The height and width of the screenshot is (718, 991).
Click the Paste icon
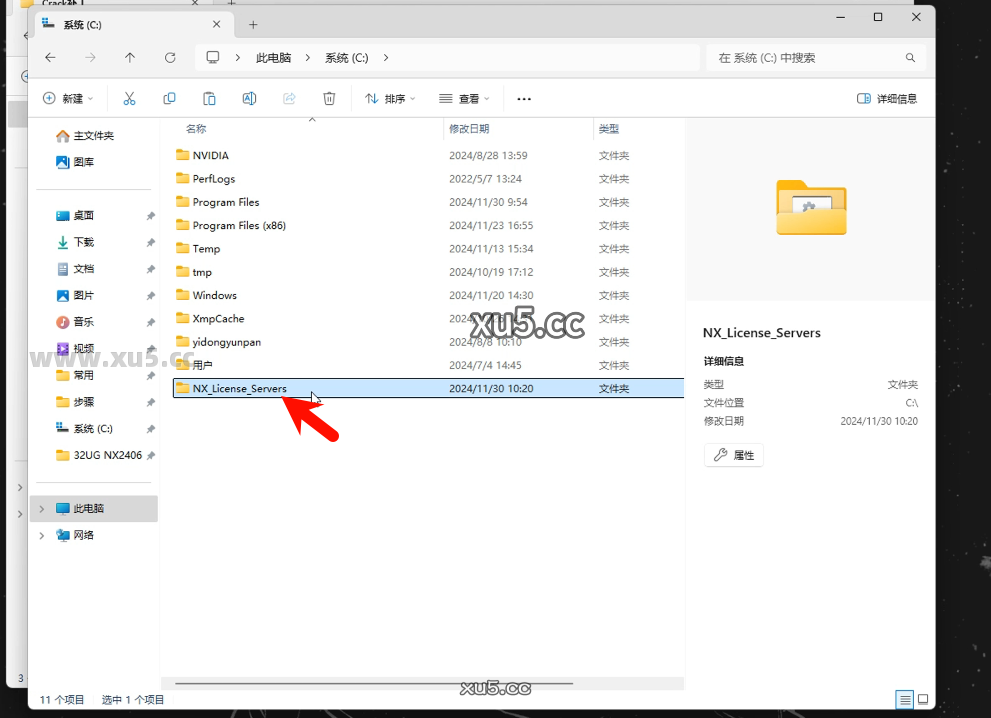(x=208, y=98)
